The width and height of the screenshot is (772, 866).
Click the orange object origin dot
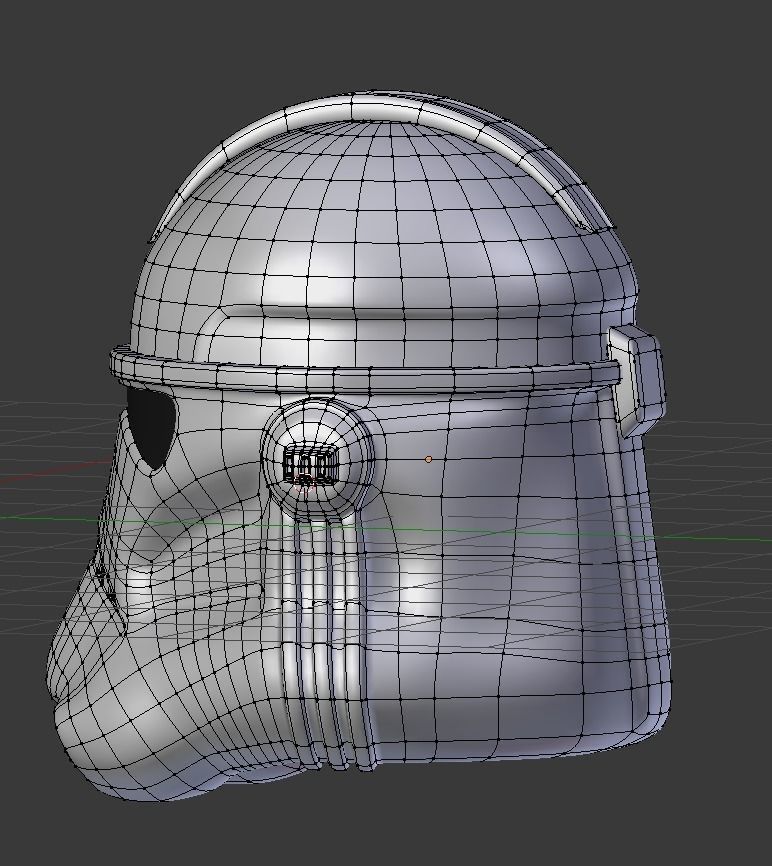pyautogui.click(x=429, y=459)
